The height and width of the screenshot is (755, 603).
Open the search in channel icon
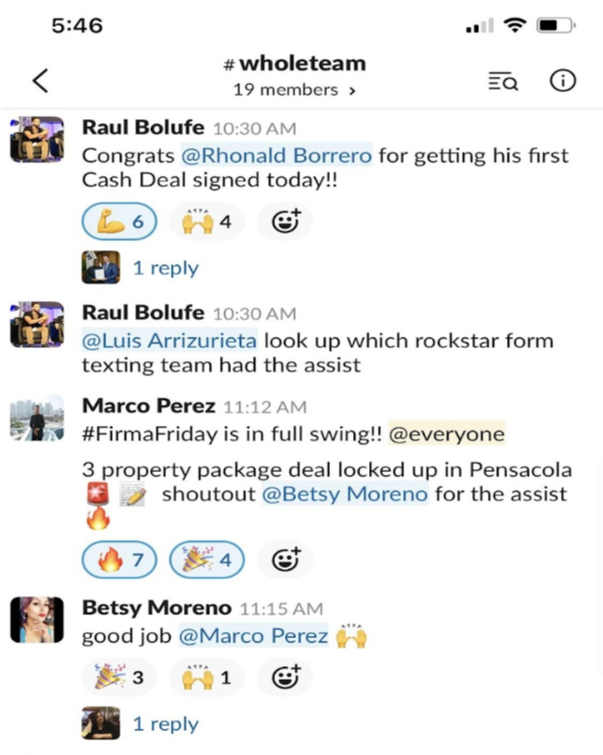coord(503,81)
